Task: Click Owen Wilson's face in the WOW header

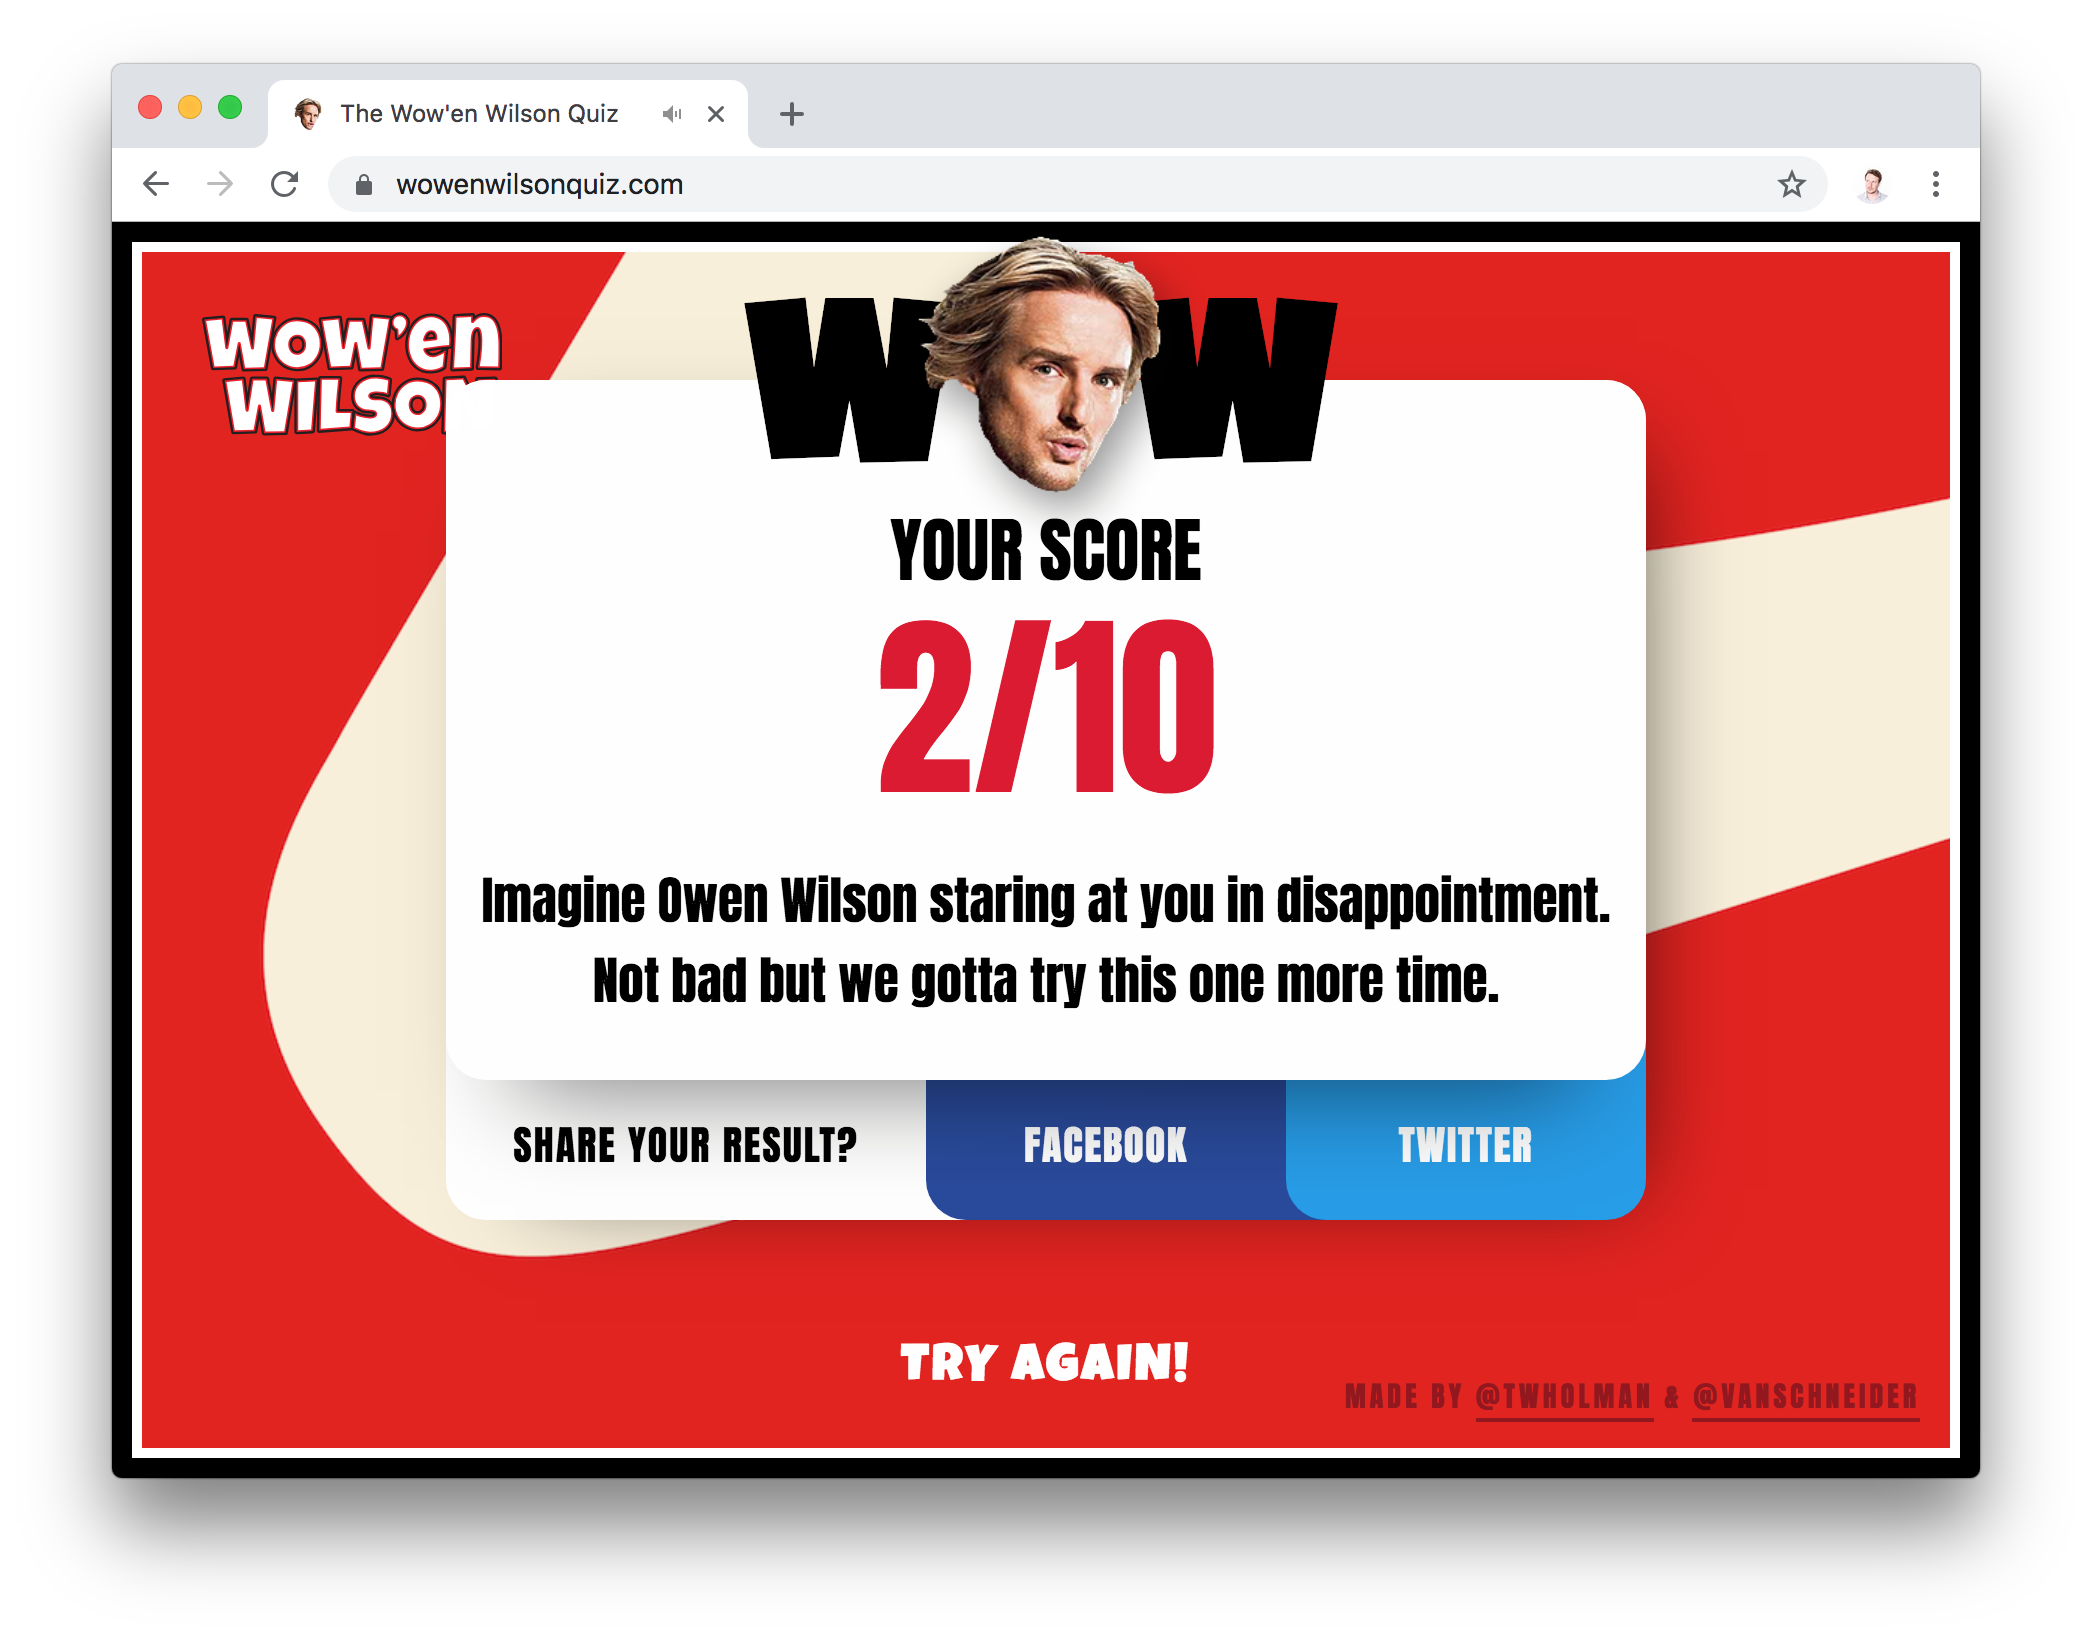Action: point(1047,365)
